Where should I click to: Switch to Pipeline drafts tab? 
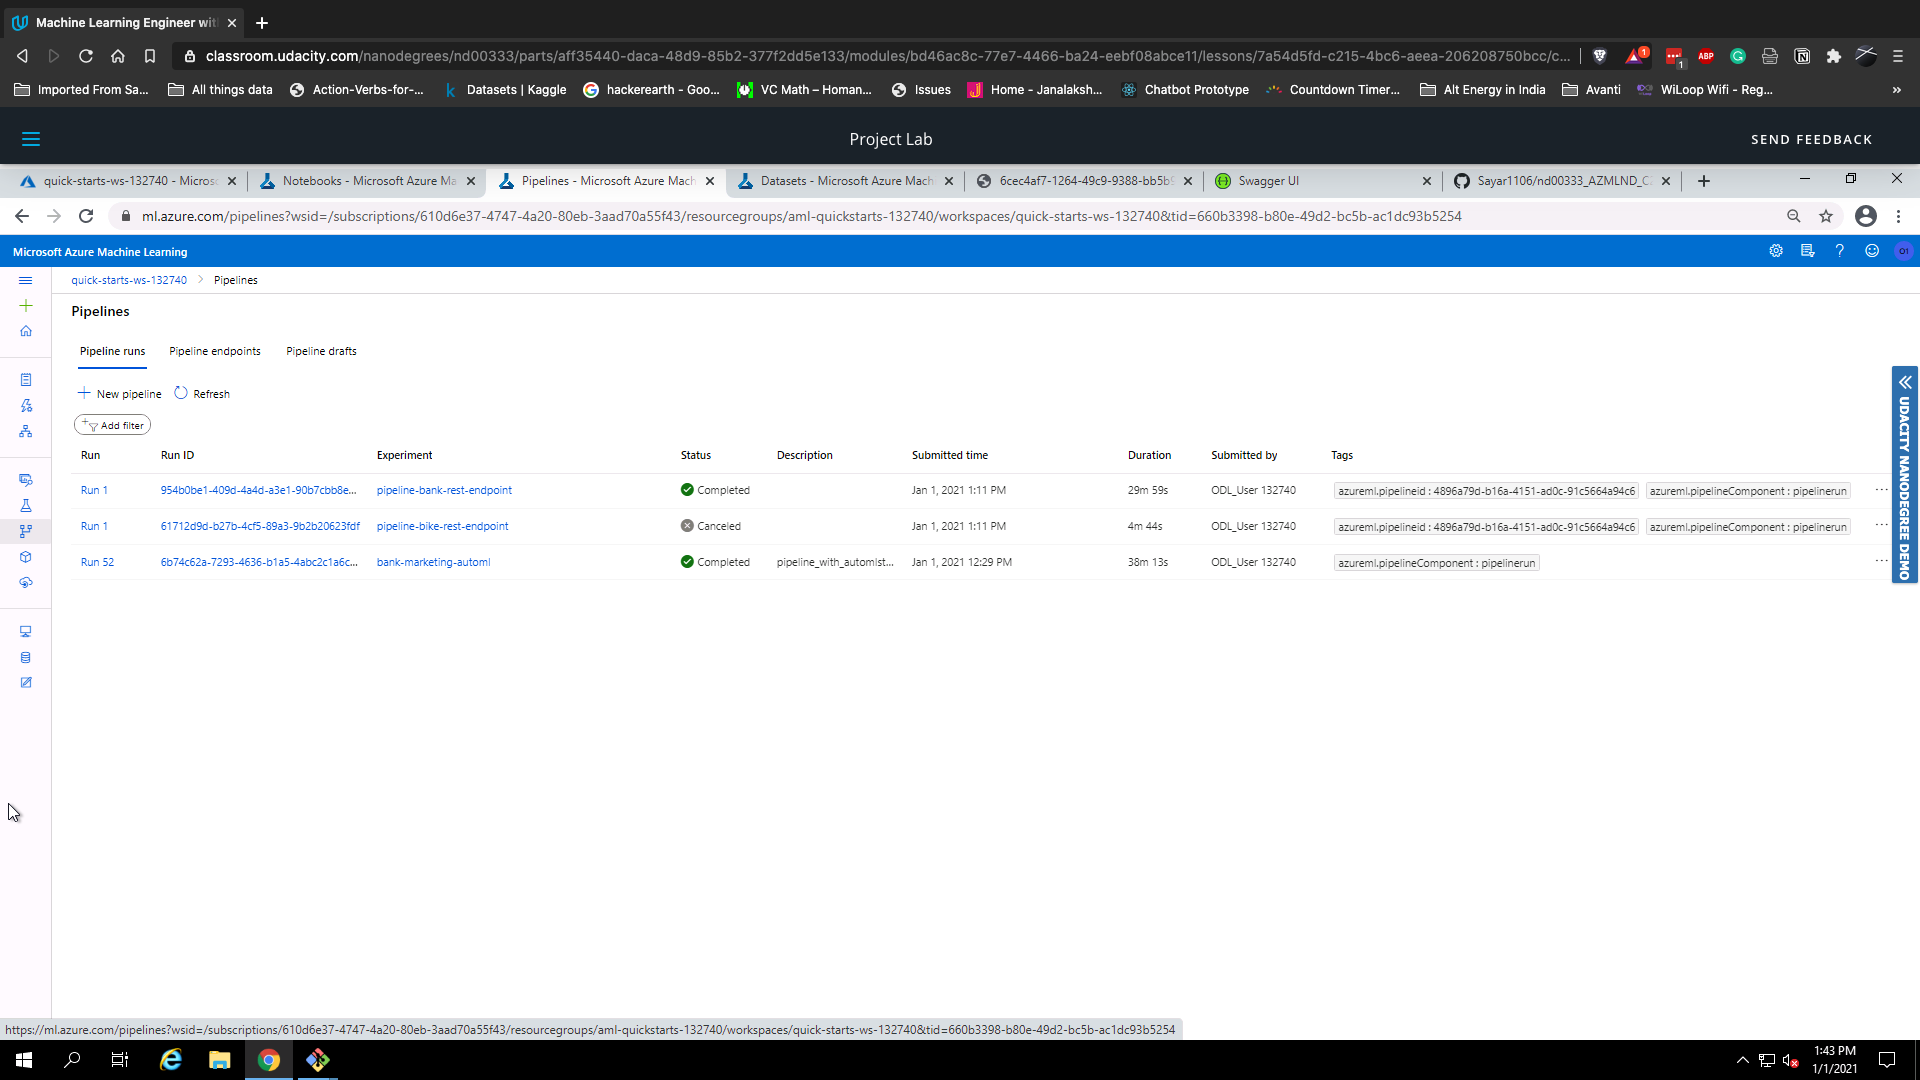pyautogui.click(x=320, y=351)
